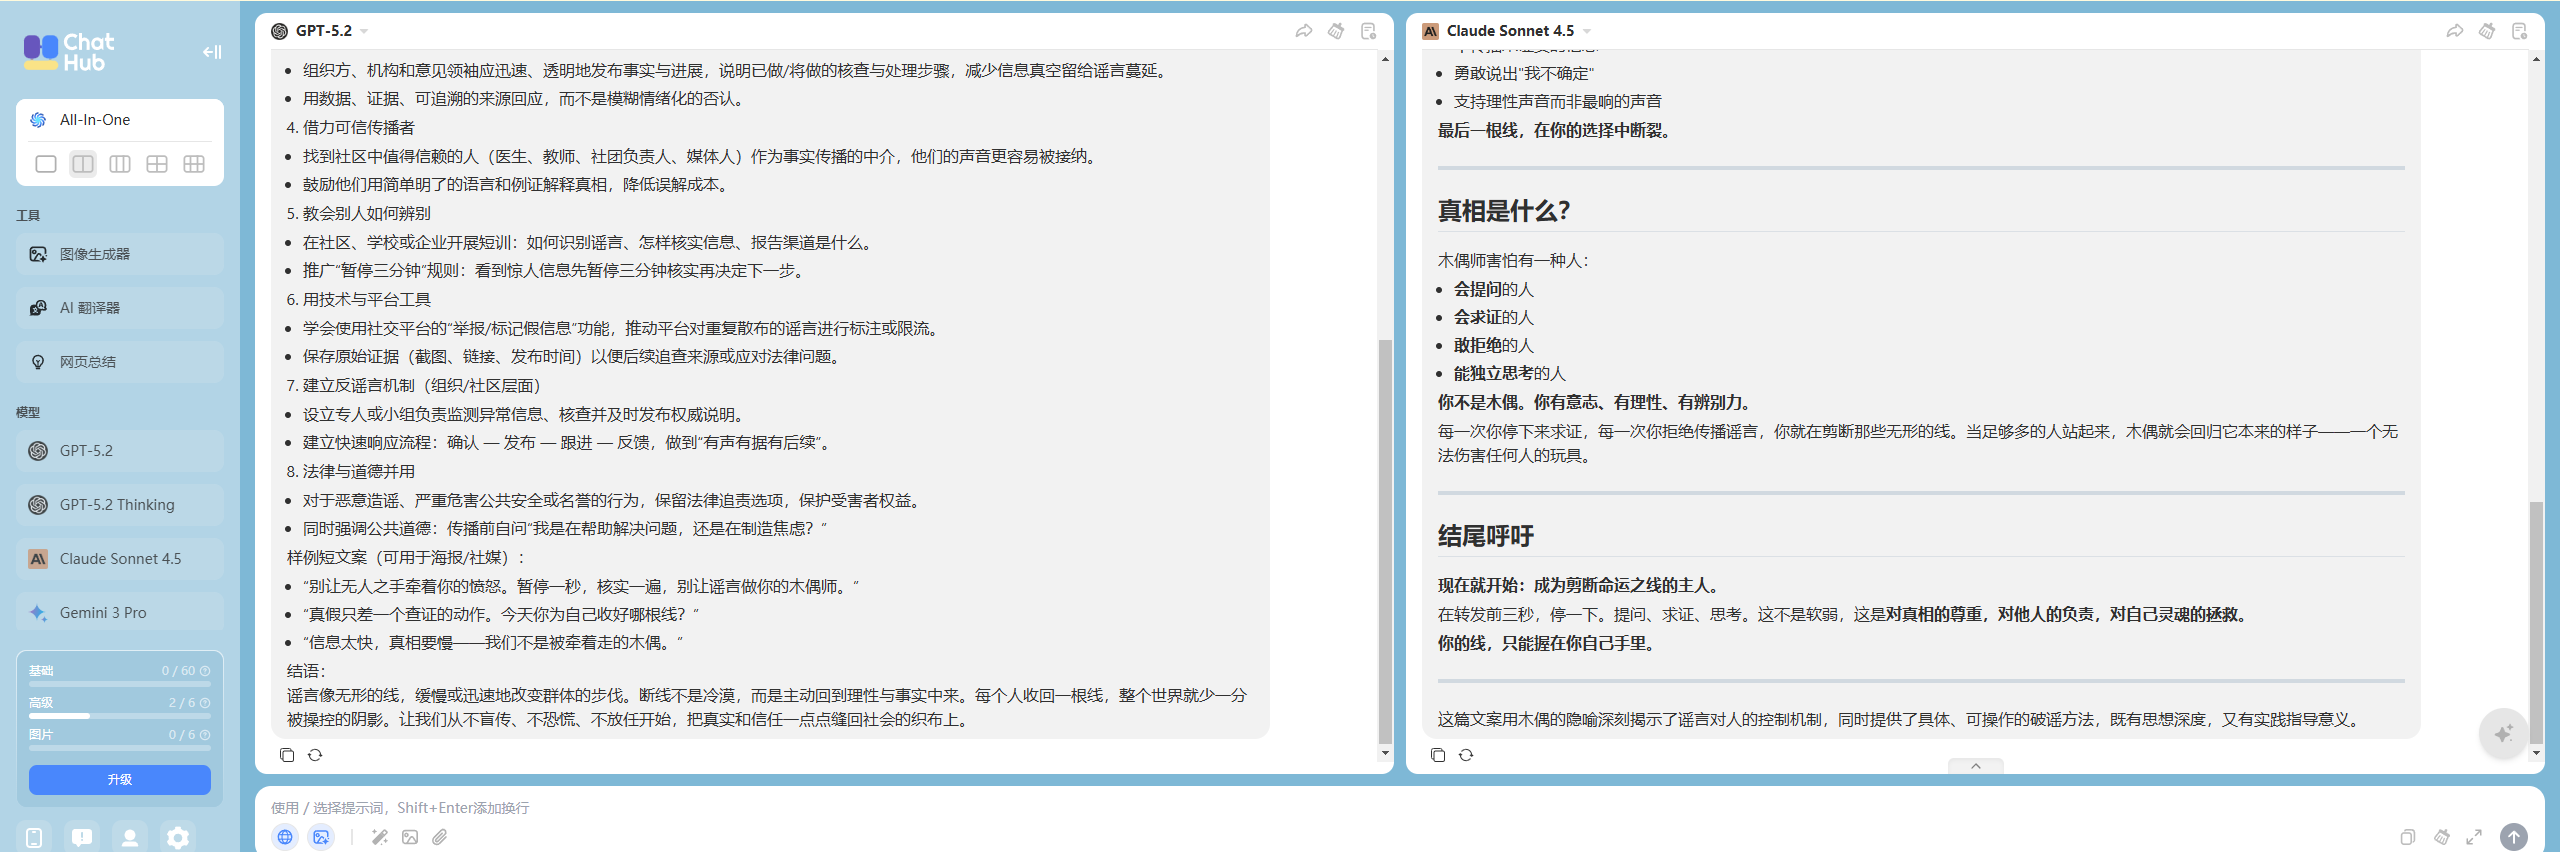This screenshot has height=852, width=2560.
Task: Upload an image with the picture icon
Action: (410, 837)
